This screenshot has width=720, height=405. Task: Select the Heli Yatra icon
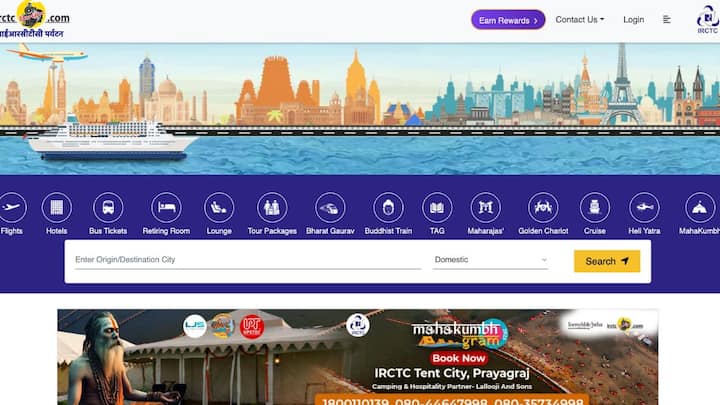pos(644,208)
